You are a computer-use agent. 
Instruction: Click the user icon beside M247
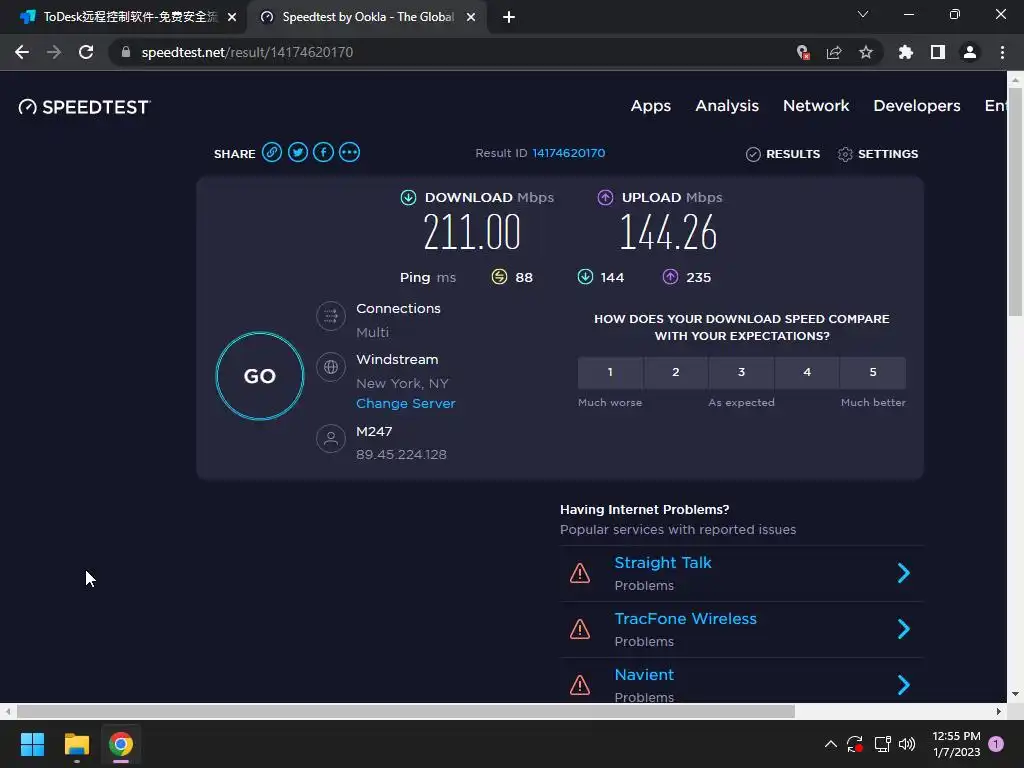[331, 439]
